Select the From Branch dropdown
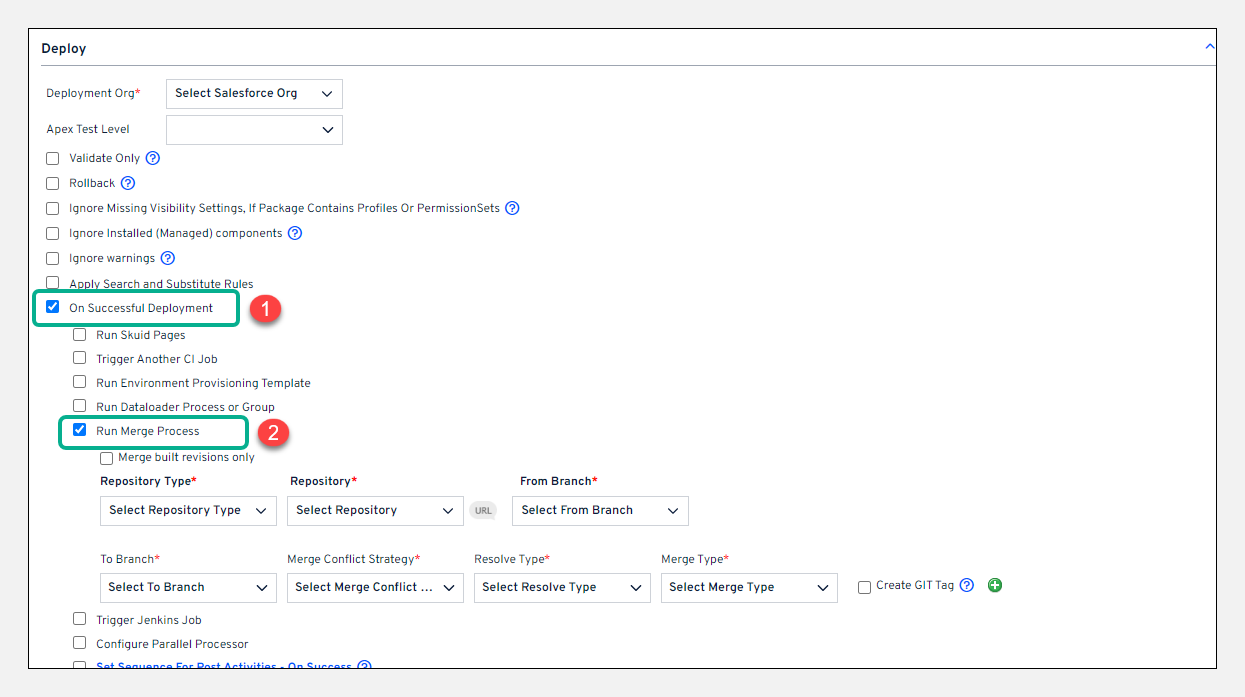The height and width of the screenshot is (697, 1245). coord(600,510)
